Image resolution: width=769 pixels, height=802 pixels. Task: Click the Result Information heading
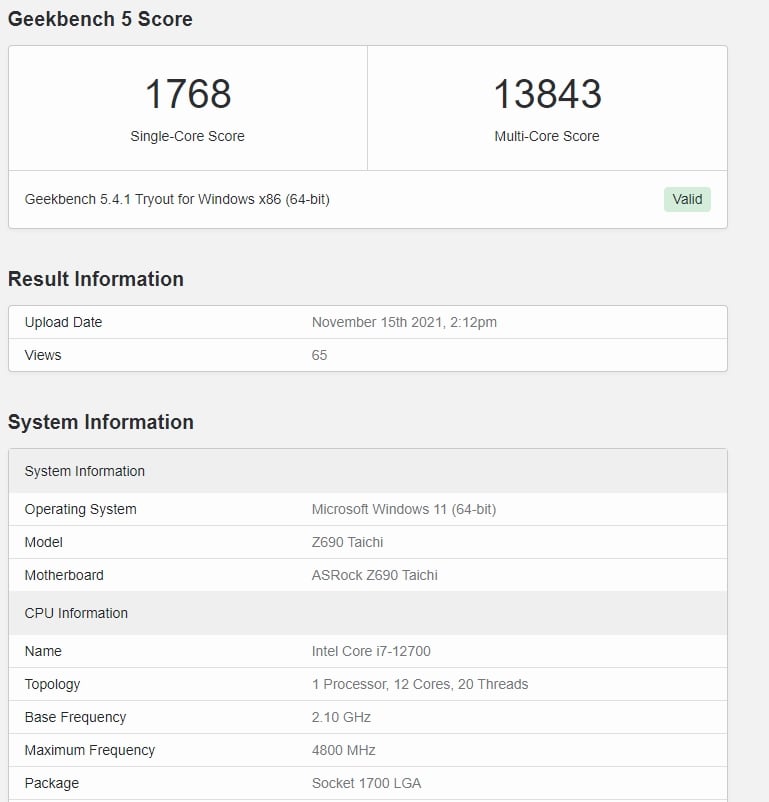pos(96,279)
